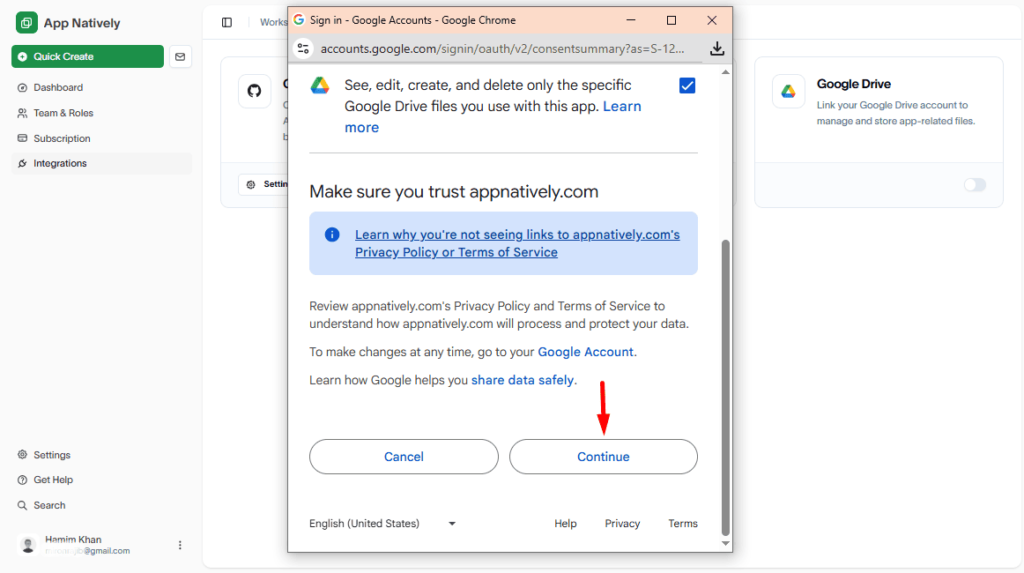1024x573 pixels.
Task: Click the Continue button
Action: (603, 457)
